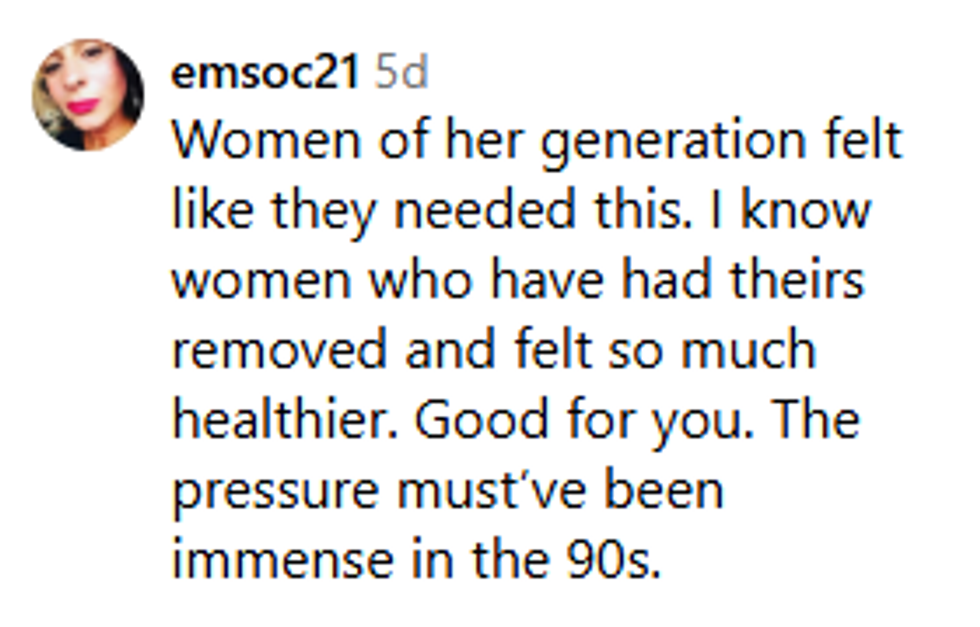Click the 5d comment timestamp
The width and height of the screenshot is (980, 627).
[401, 75]
